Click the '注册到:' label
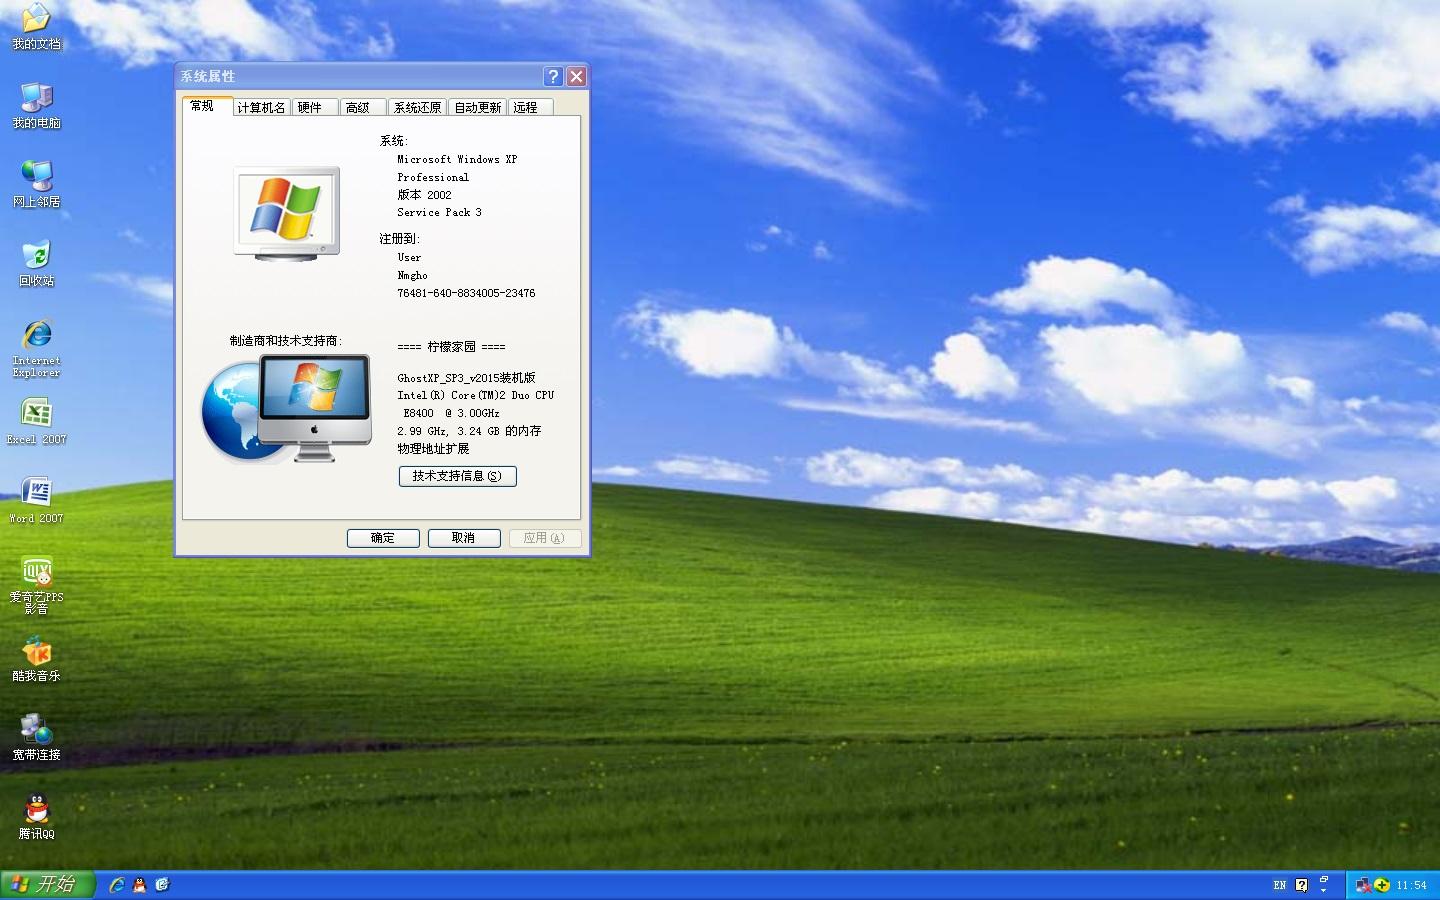1440x900 pixels. [399, 239]
